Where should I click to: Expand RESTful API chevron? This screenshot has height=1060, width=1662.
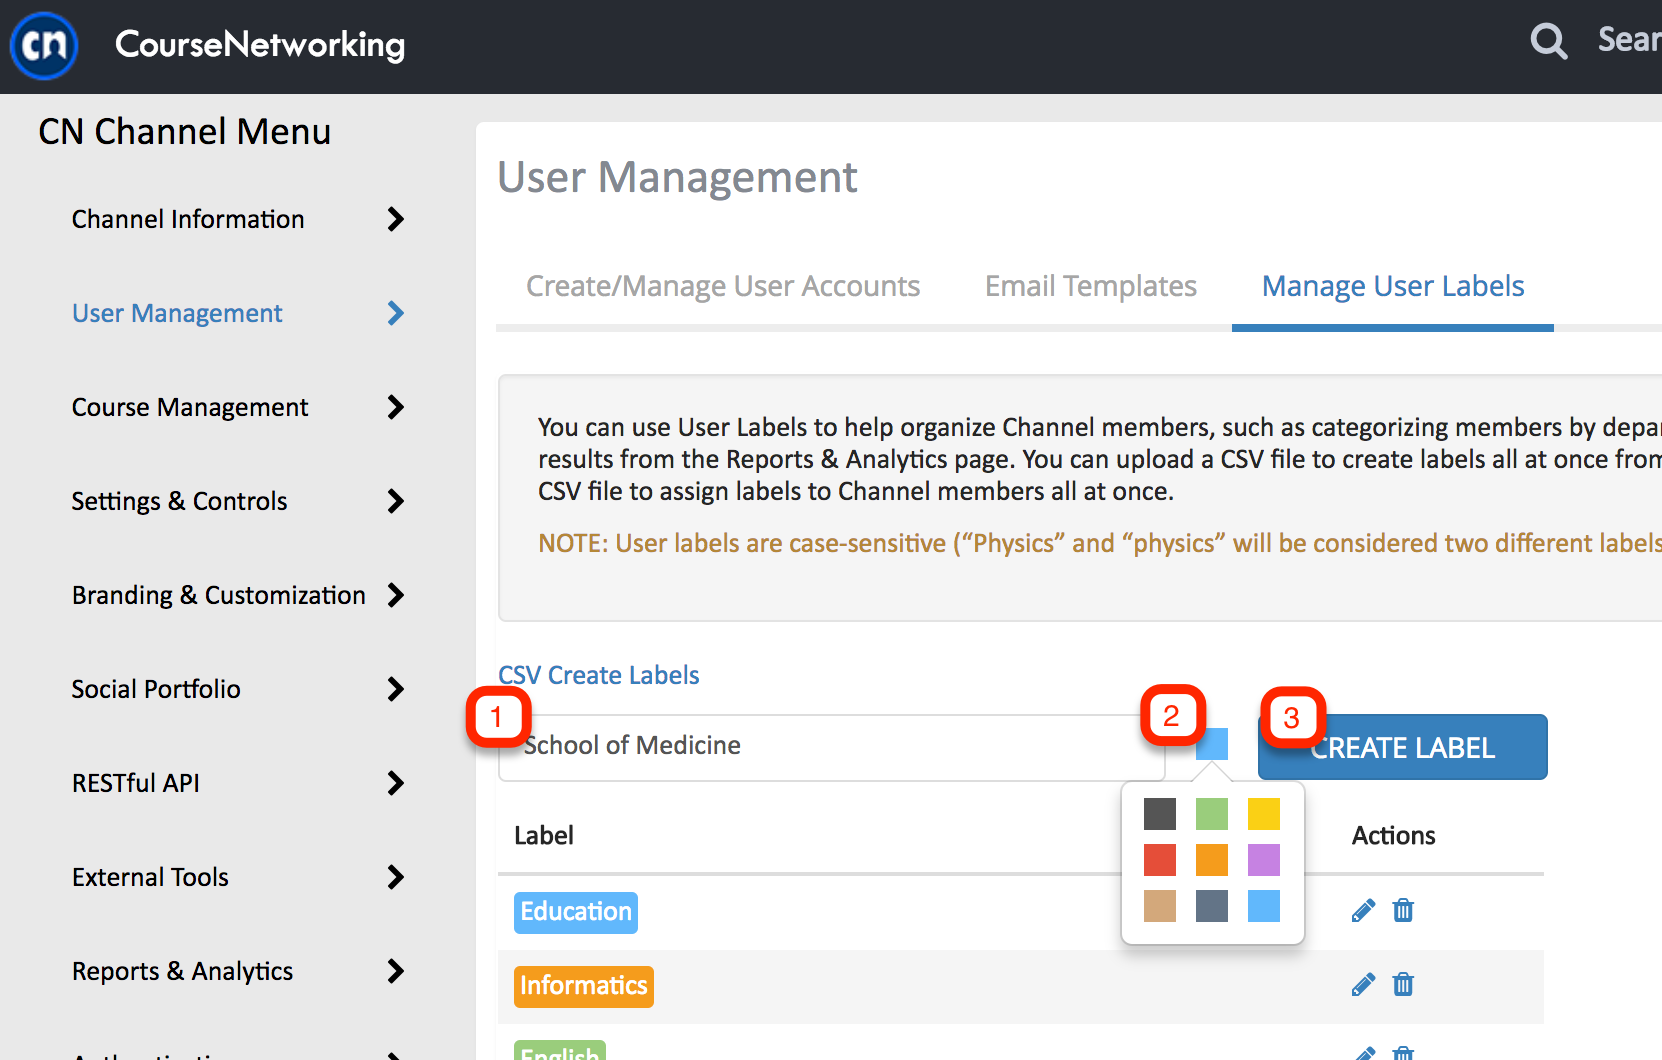click(x=396, y=783)
